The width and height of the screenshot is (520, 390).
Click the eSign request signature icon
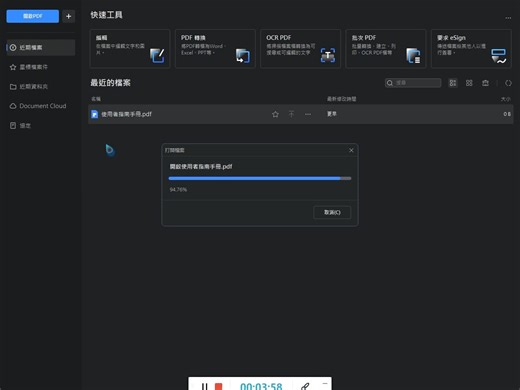coord(499,56)
